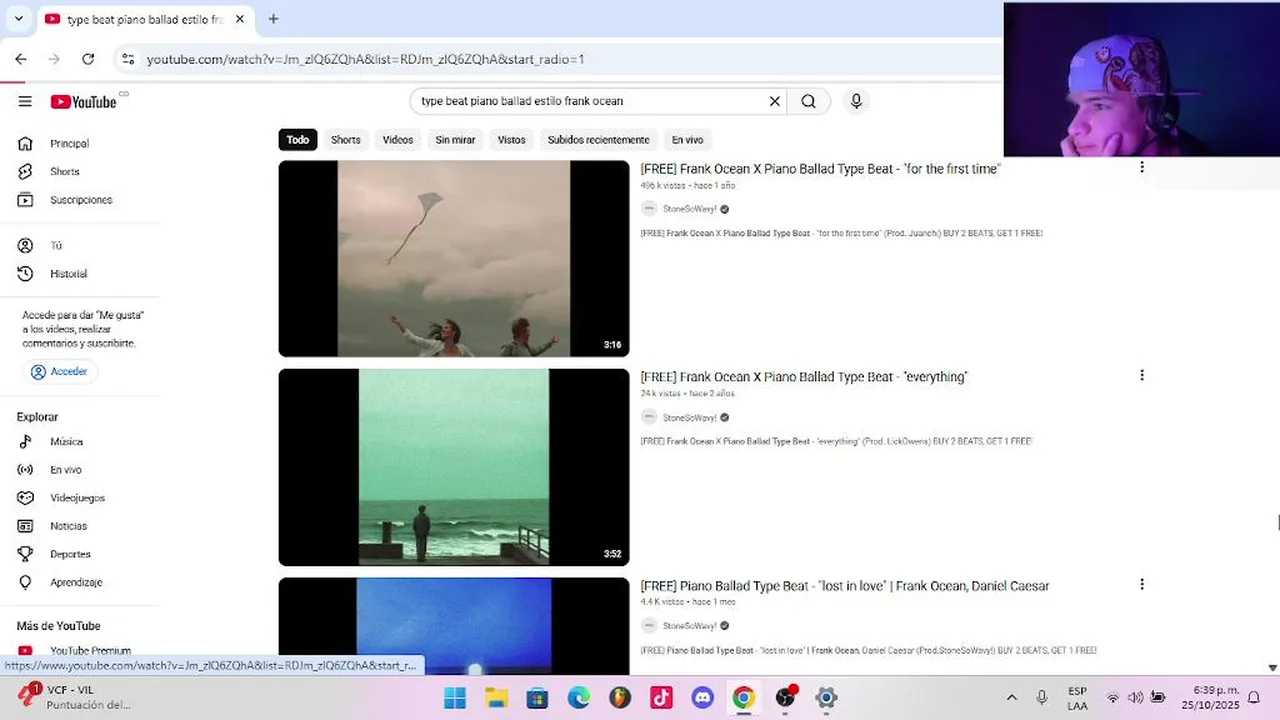Click the title "lost in love" Frank Ocean, Daniel Caesar
Screen dimensions: 1280x720
845,586
